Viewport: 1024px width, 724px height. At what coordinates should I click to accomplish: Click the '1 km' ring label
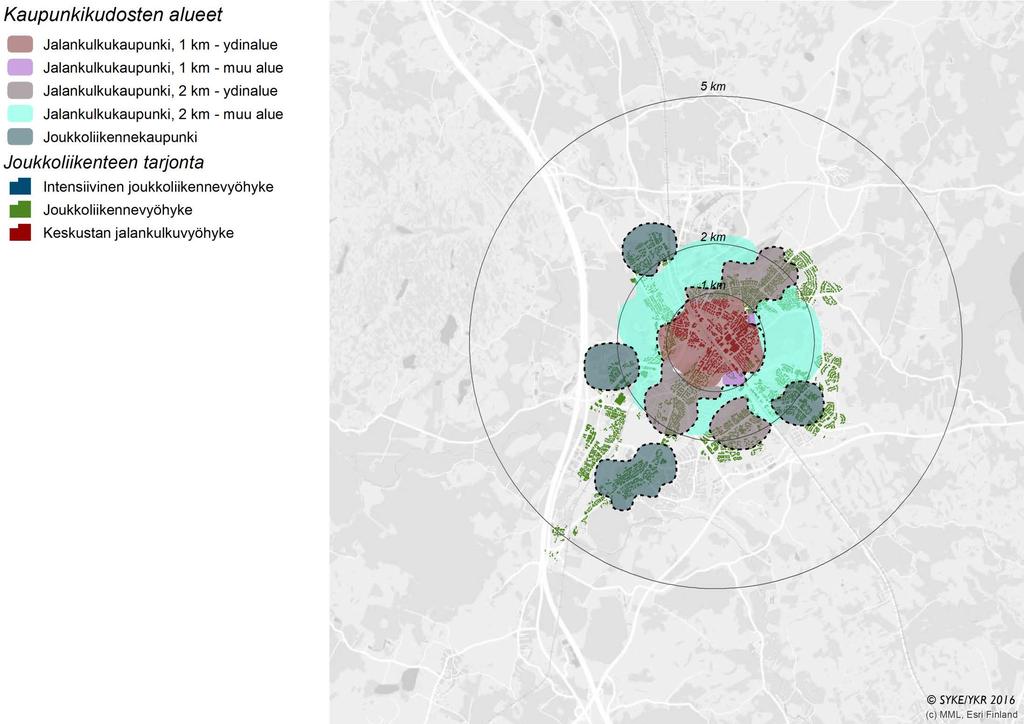pyautogui.click(x=712, y=285)
